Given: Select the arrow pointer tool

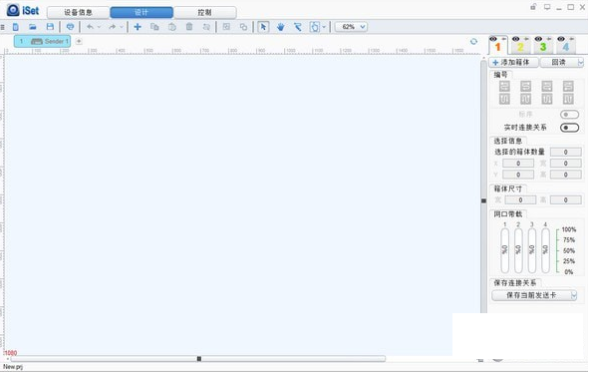Looking at the screenshot, I should tap(263, 27).
